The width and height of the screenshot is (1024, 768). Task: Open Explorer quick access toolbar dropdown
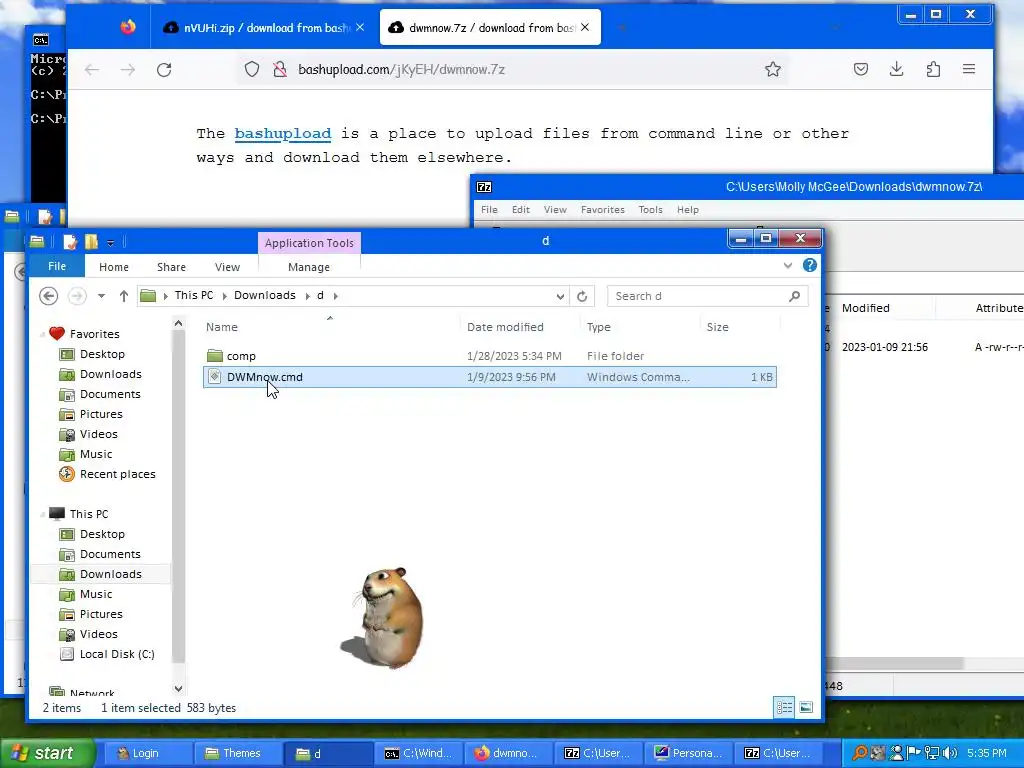(110, 243)
